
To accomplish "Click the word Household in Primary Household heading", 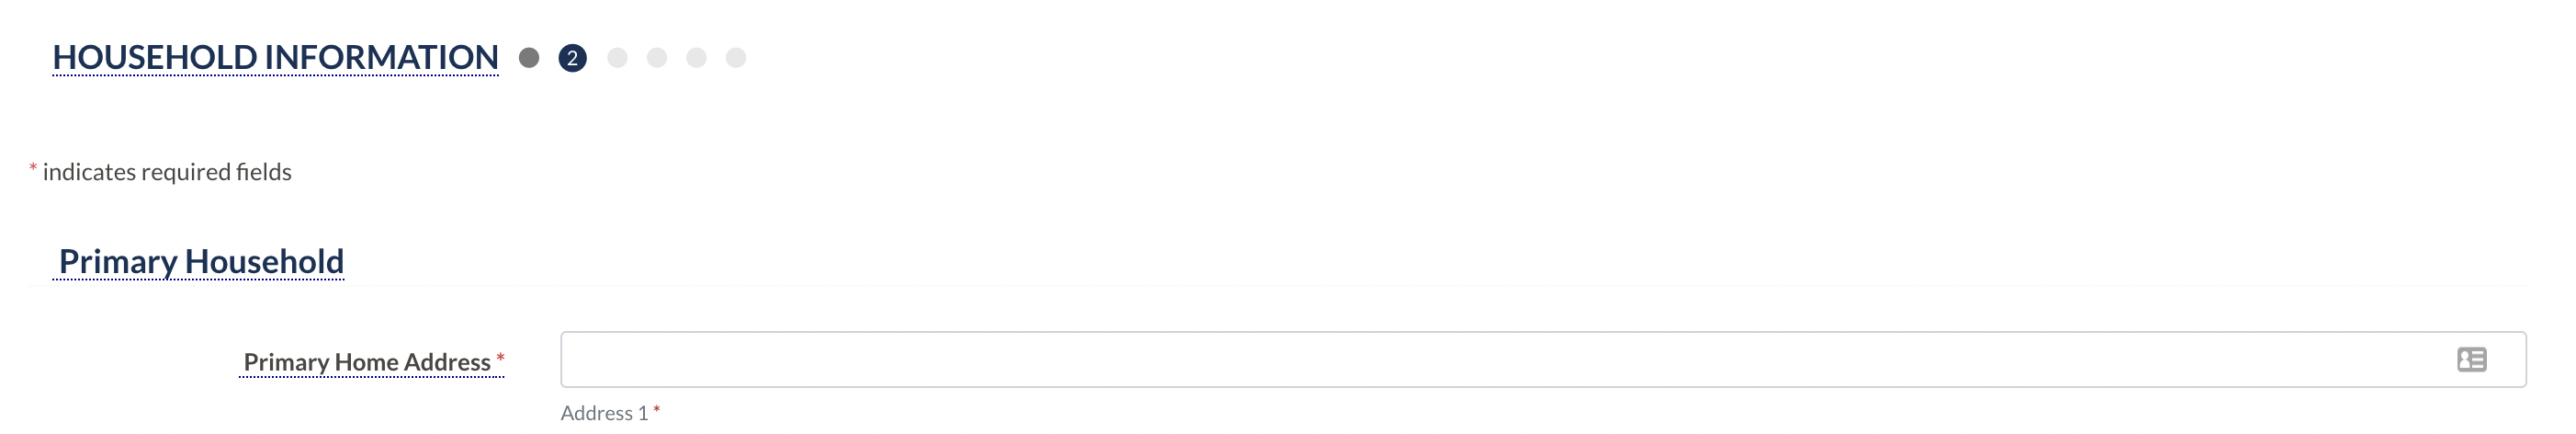I will click(264, 262).
